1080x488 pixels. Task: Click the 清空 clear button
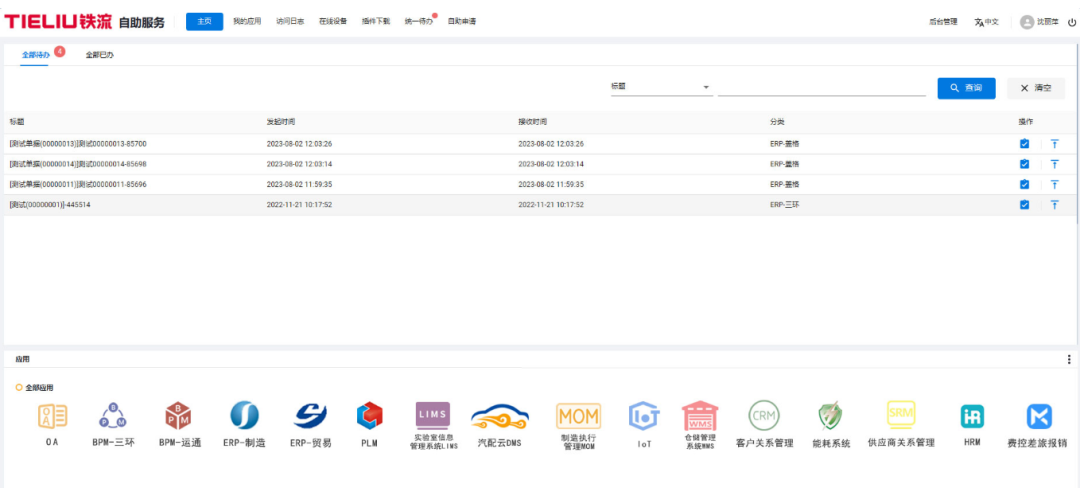[1036, 88]
